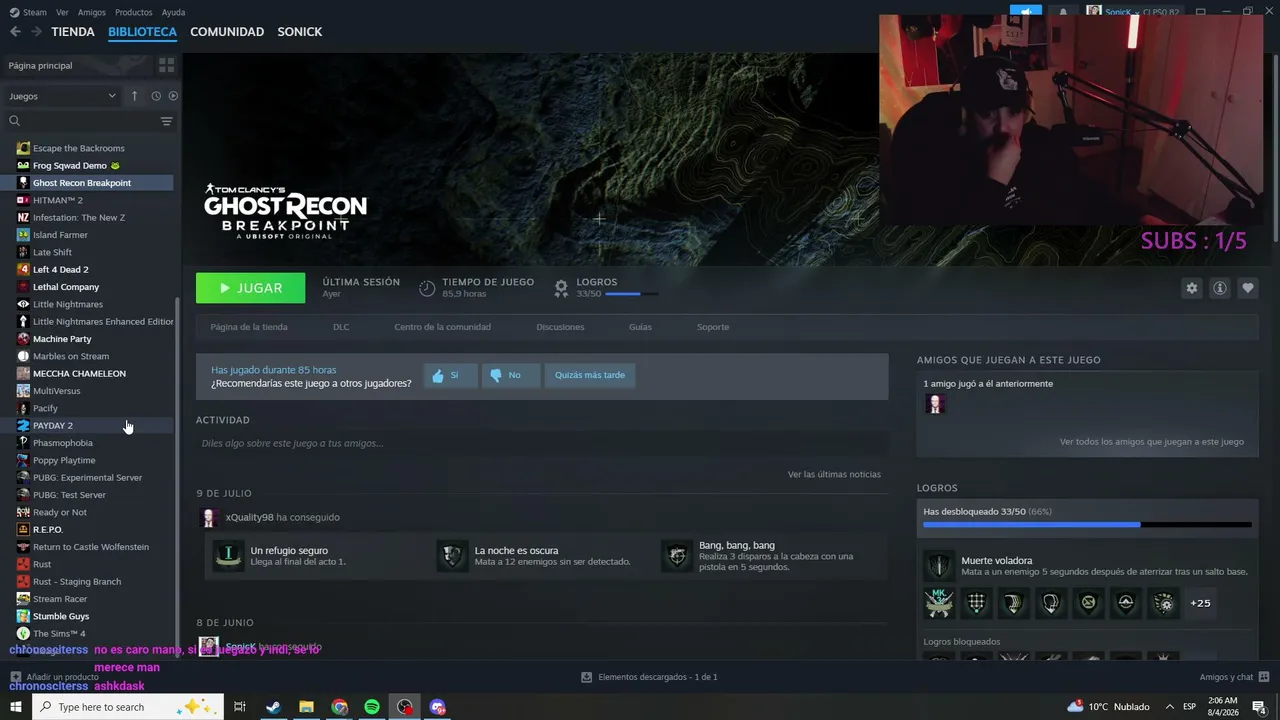This screenshot has width=1280, height=720.
Task: Open friend's avatar in friends panel
Action: click(x=936, y=404)
